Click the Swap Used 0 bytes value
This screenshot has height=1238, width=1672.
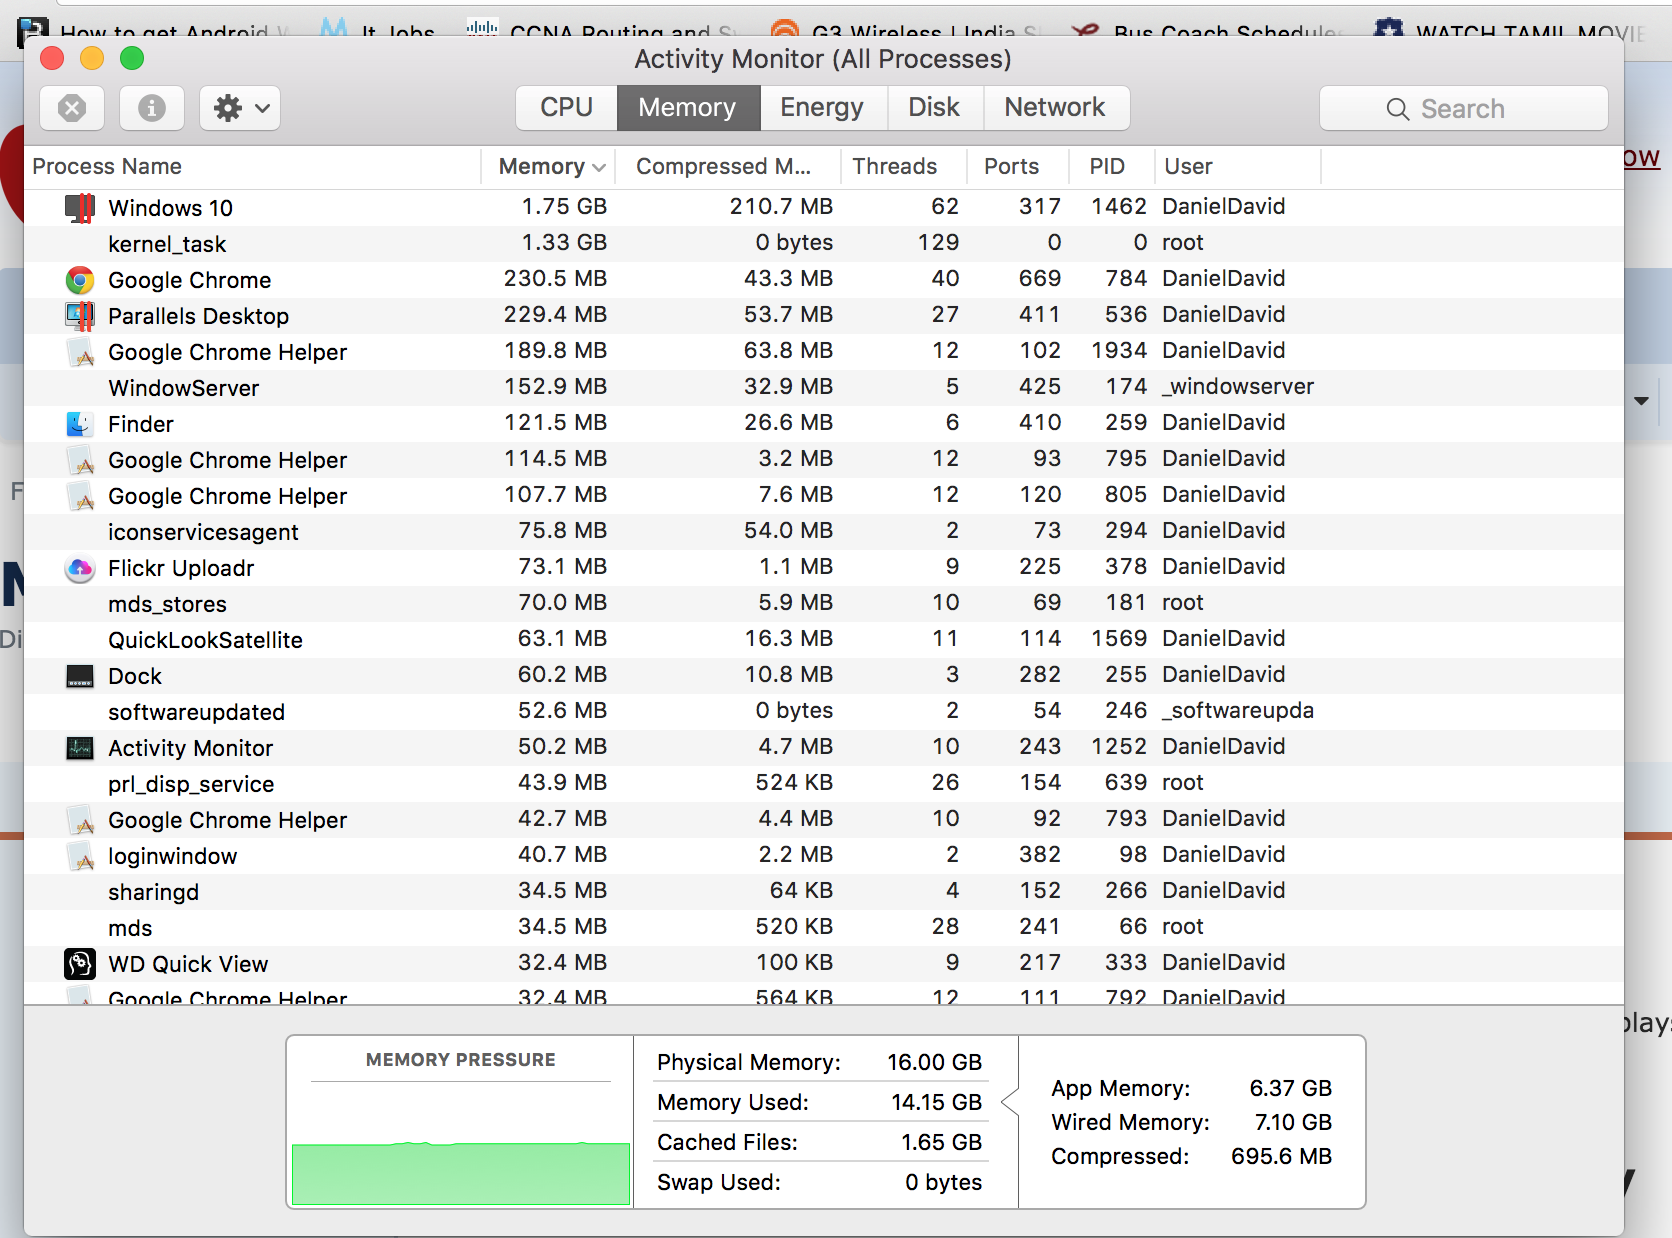coord(943,1182)
